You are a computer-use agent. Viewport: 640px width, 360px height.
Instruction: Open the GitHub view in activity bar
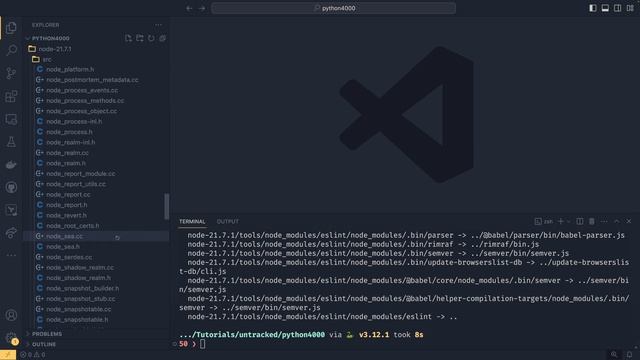(x=11, y=187)
